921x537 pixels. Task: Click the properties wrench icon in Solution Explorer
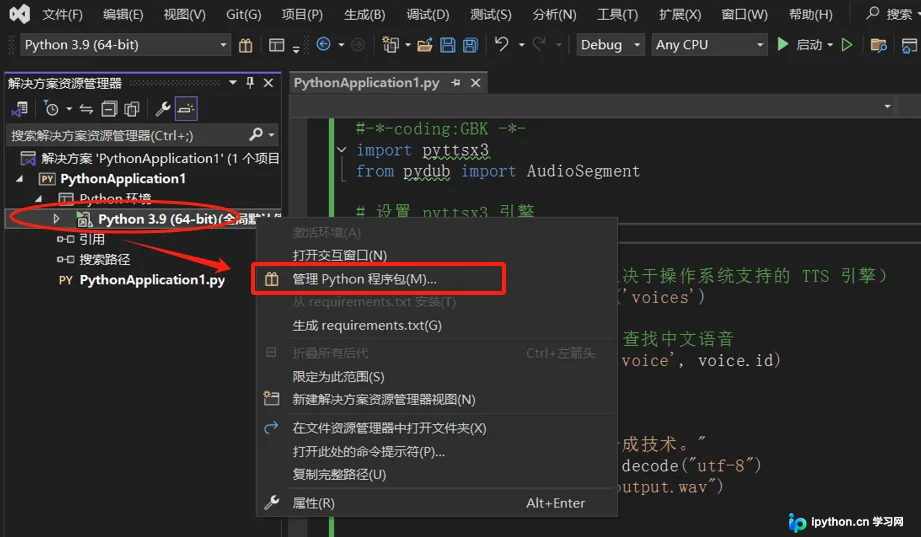[x=163, y=109]
